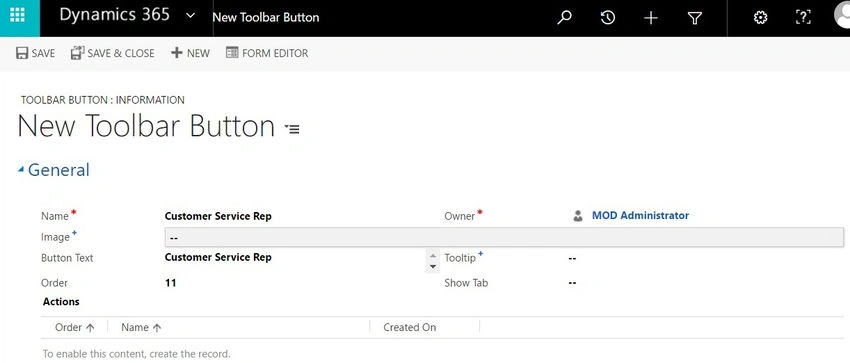The width and height of the screenshot is (850, 363).
Task: Click the Show Tab label
Action: coord(466,283)
